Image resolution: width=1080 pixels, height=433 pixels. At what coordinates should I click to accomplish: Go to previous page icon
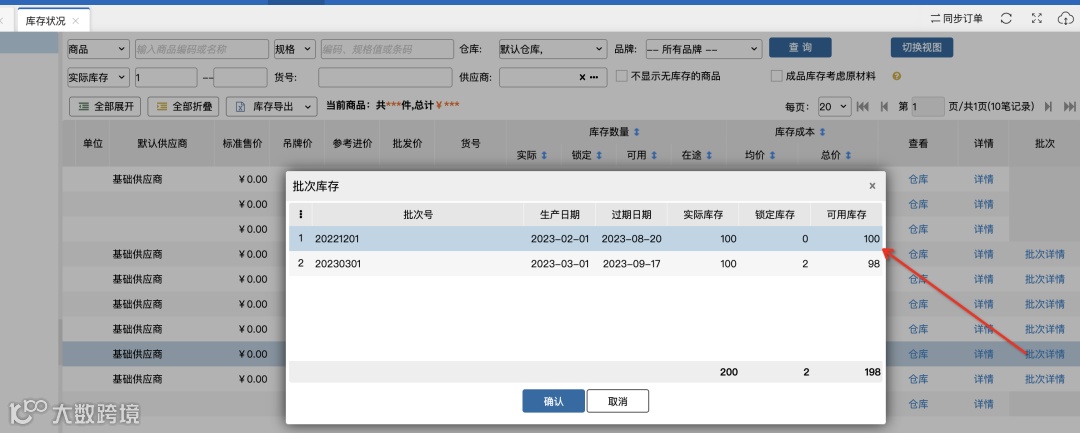pos(884,107)
